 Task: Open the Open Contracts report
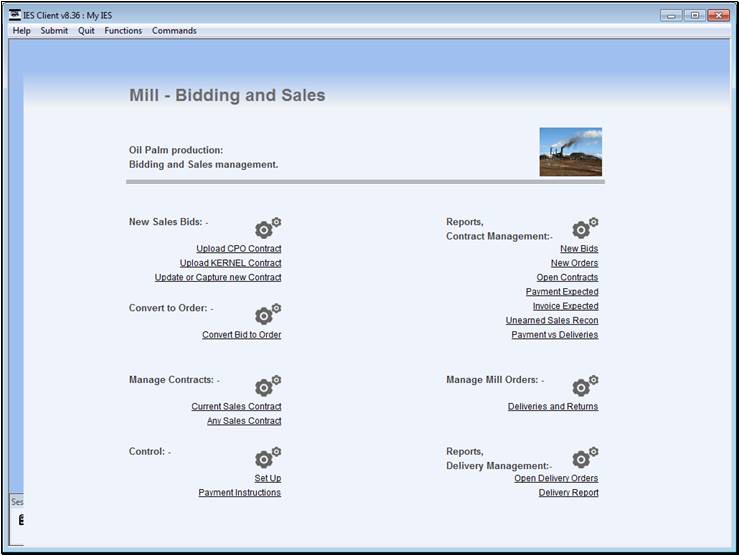click(567, 277)
